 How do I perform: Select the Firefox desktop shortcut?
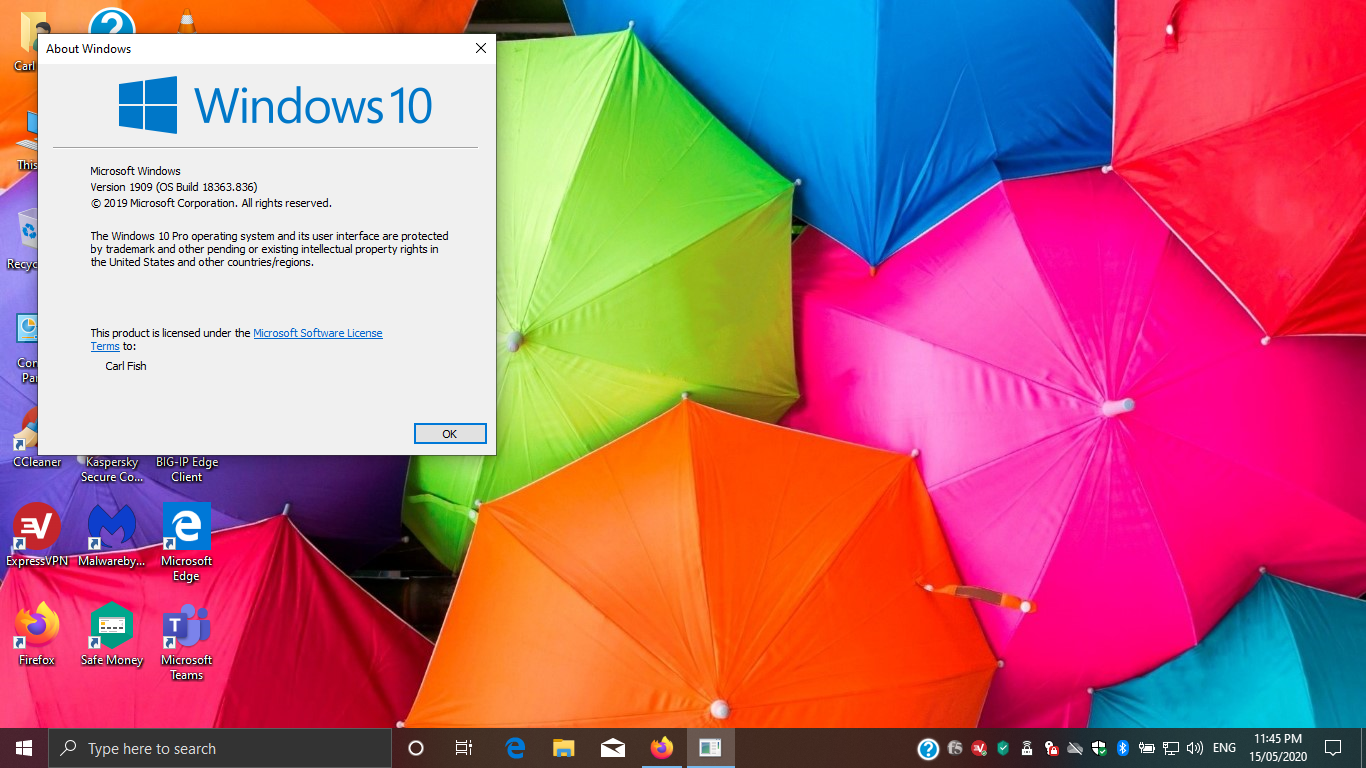point(37,627)
